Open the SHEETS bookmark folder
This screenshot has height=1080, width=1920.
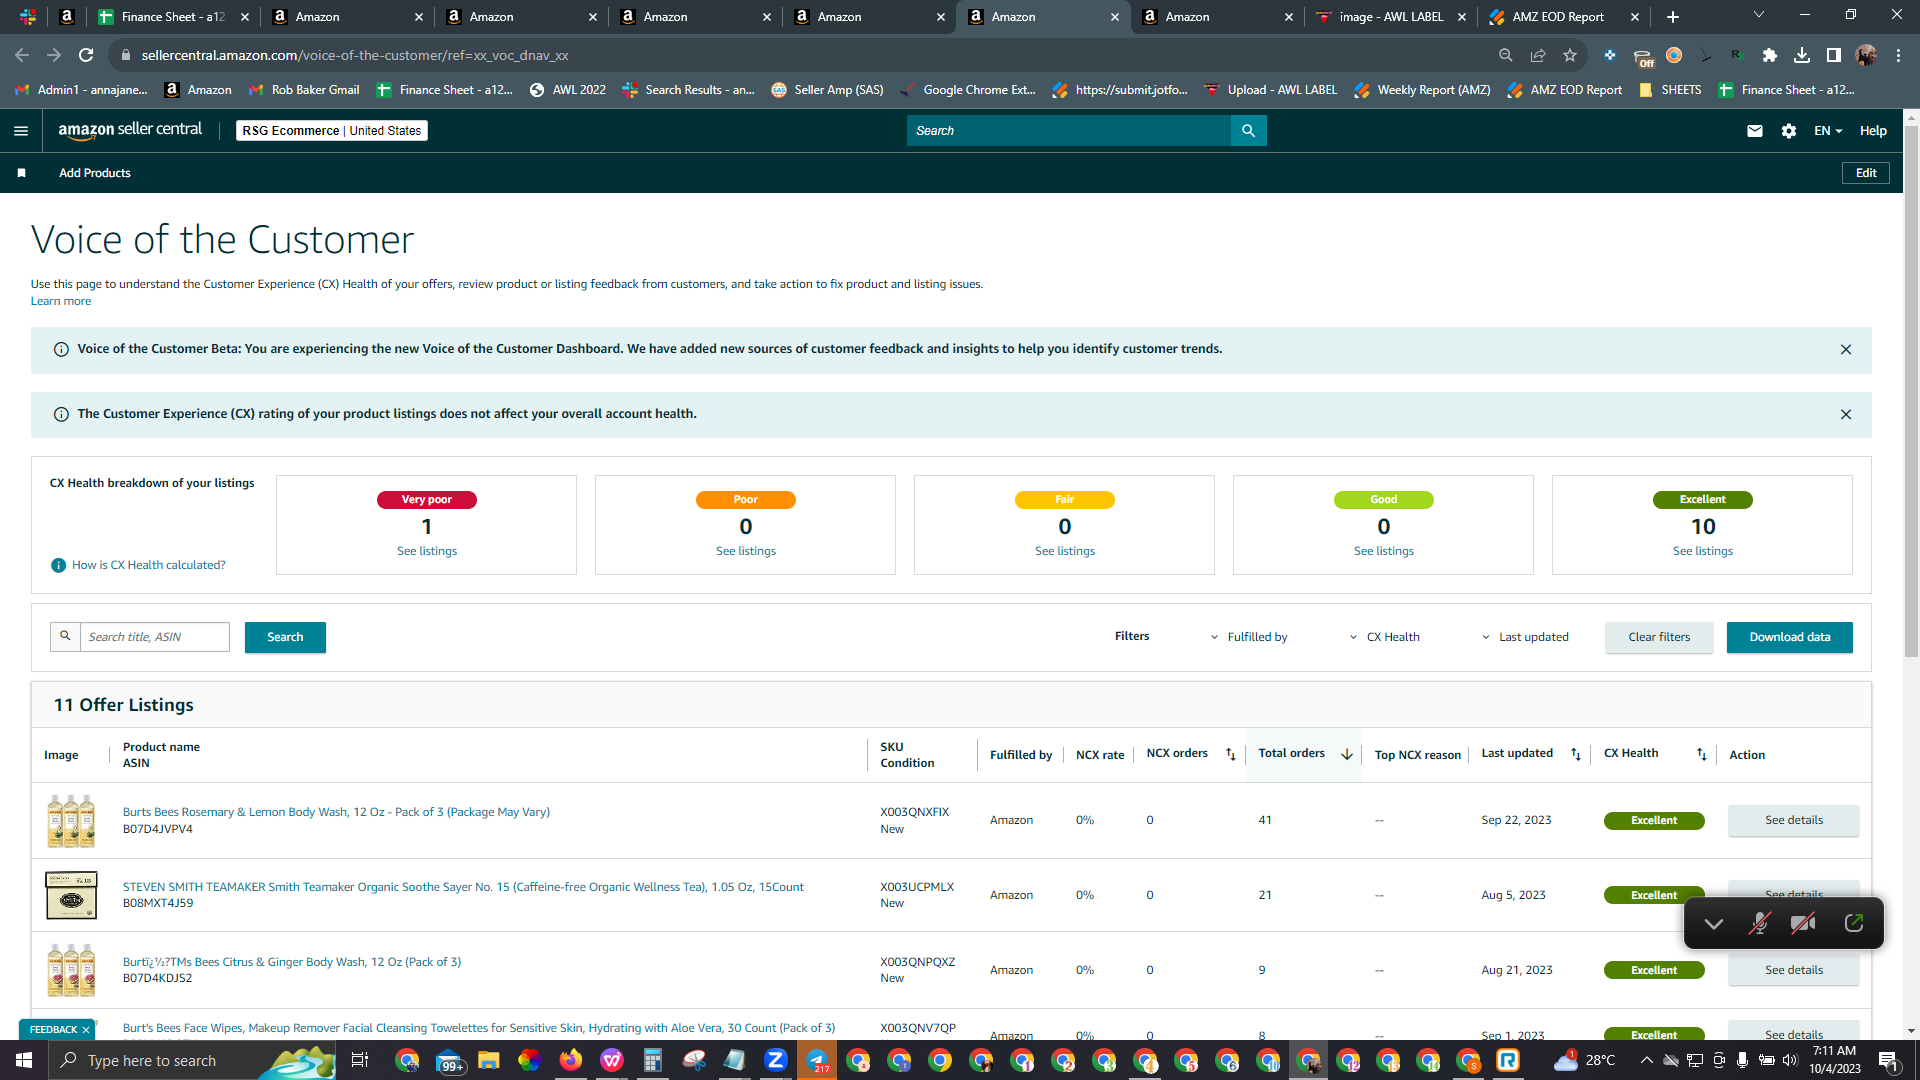[1670, 90]
